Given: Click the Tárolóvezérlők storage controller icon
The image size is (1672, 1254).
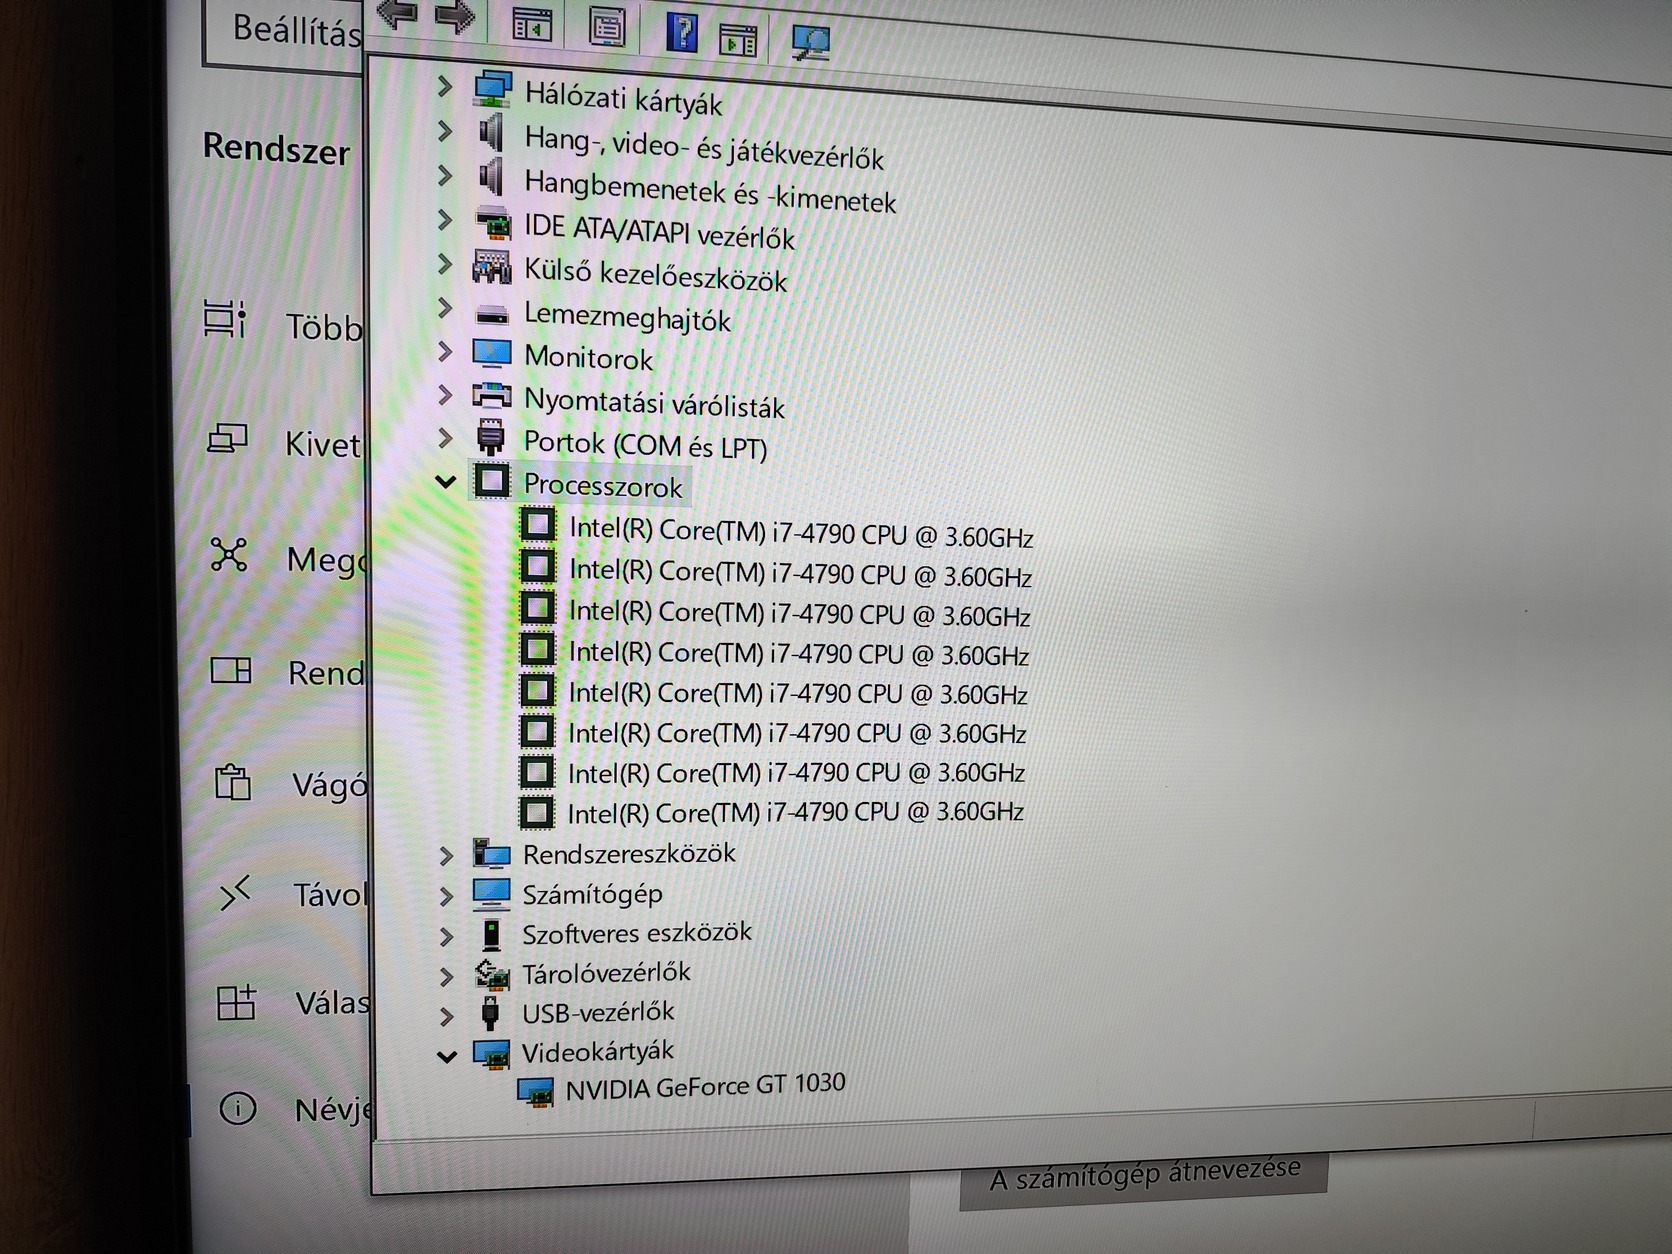Looking at the screenshot, I should [x=491, y=974].
